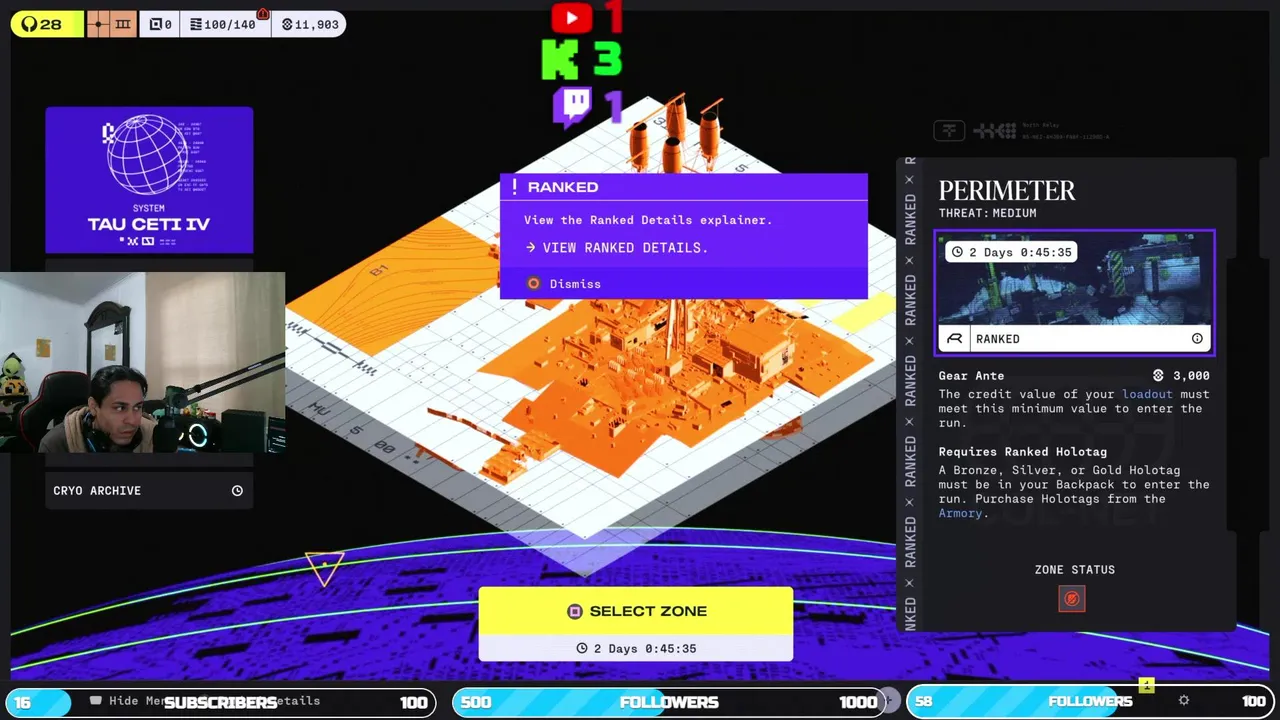This screenshot has width=1280, height=720.
Task: Click the square icon in Select Zone
Action: pyautogui.click(x=575, y=611)
